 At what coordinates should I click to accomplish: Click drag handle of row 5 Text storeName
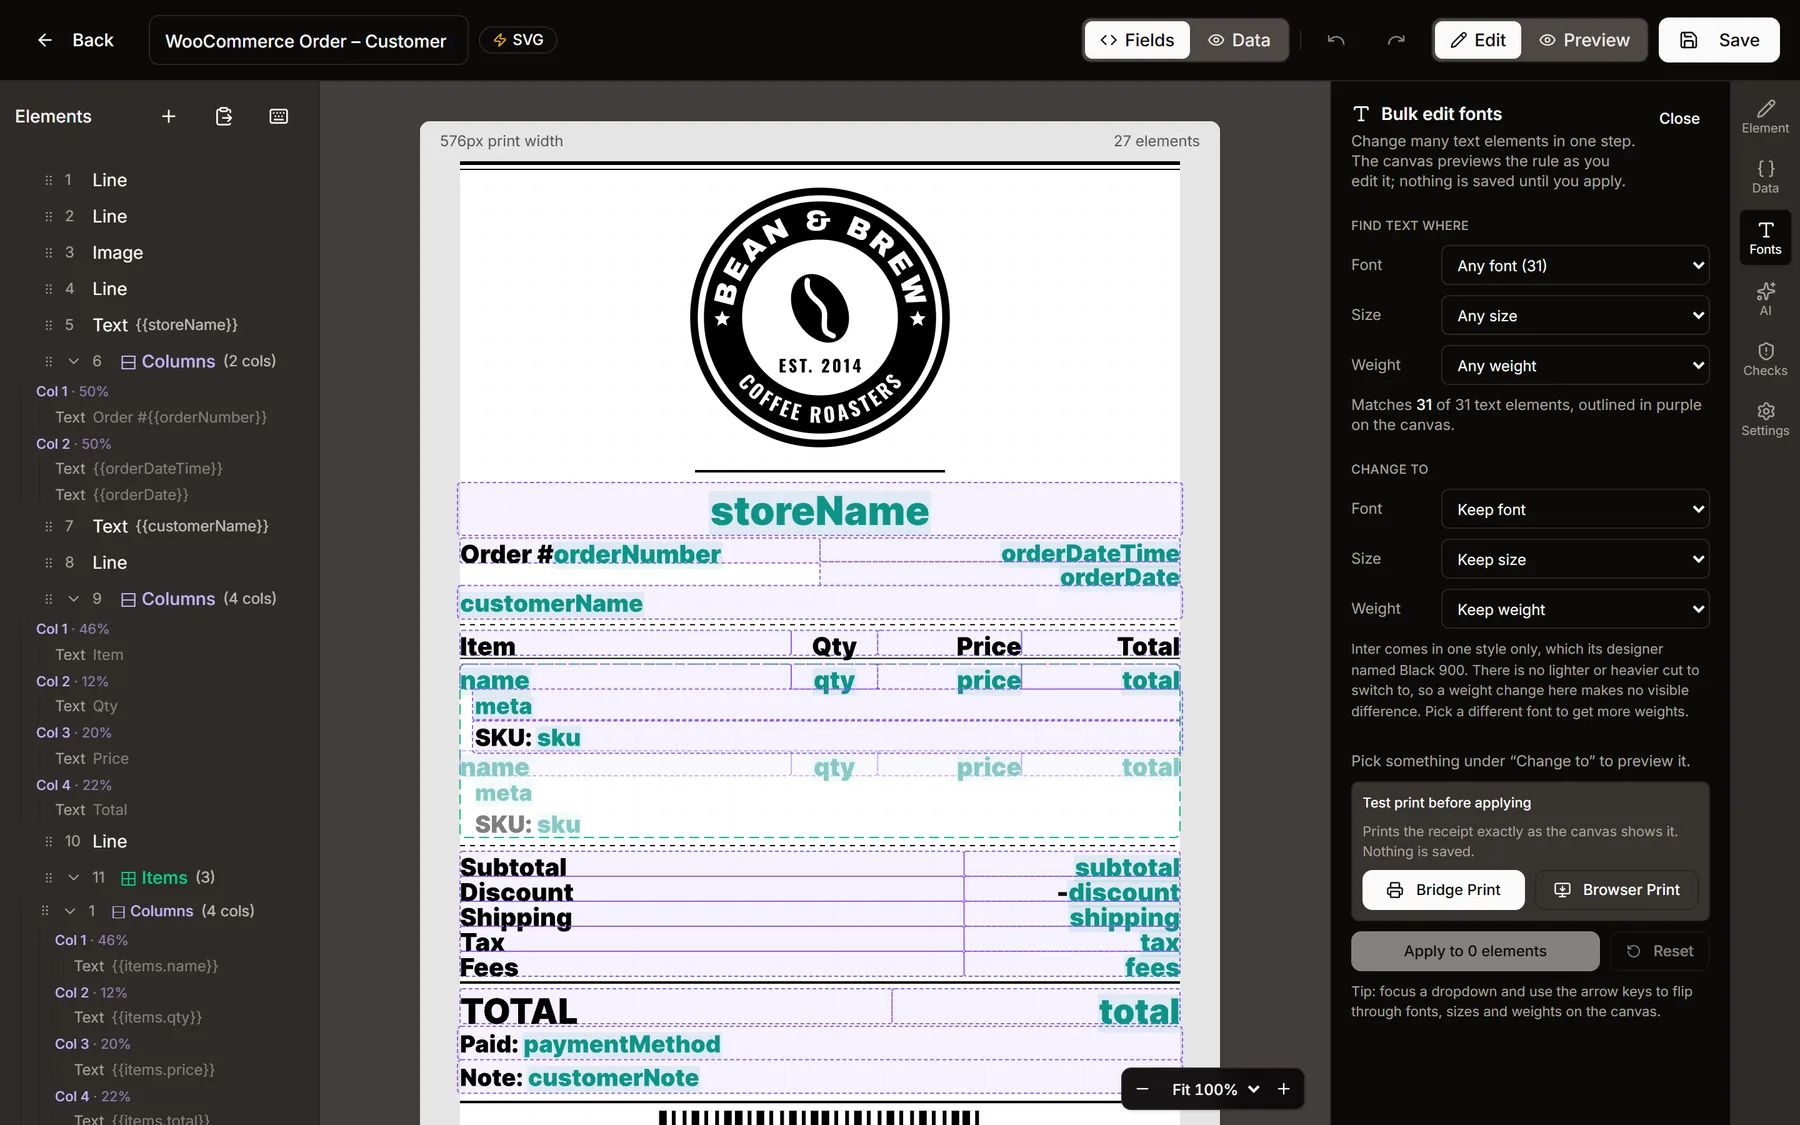[48, 325]
